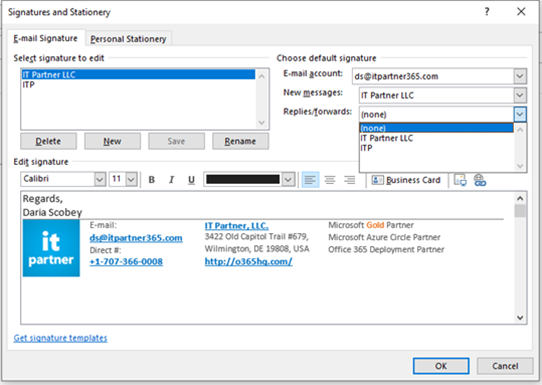
Task: Close the Signatures and Stationery dialog
Action: click(521, 12)
